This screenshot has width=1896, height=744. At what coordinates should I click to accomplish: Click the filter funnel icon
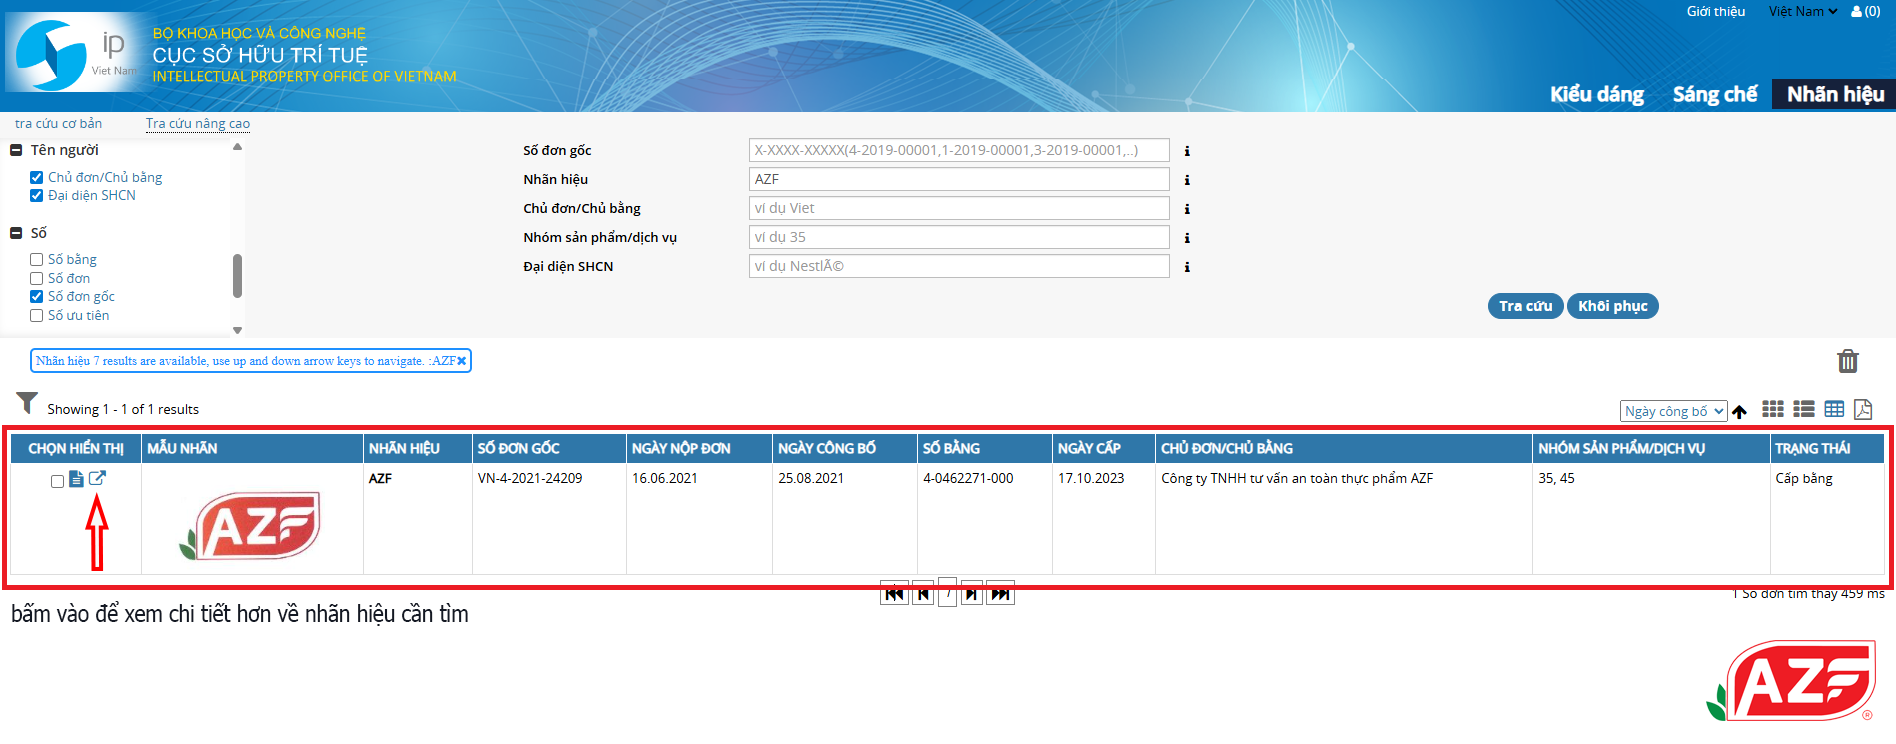pyautogui.click(x=27, y=403)
